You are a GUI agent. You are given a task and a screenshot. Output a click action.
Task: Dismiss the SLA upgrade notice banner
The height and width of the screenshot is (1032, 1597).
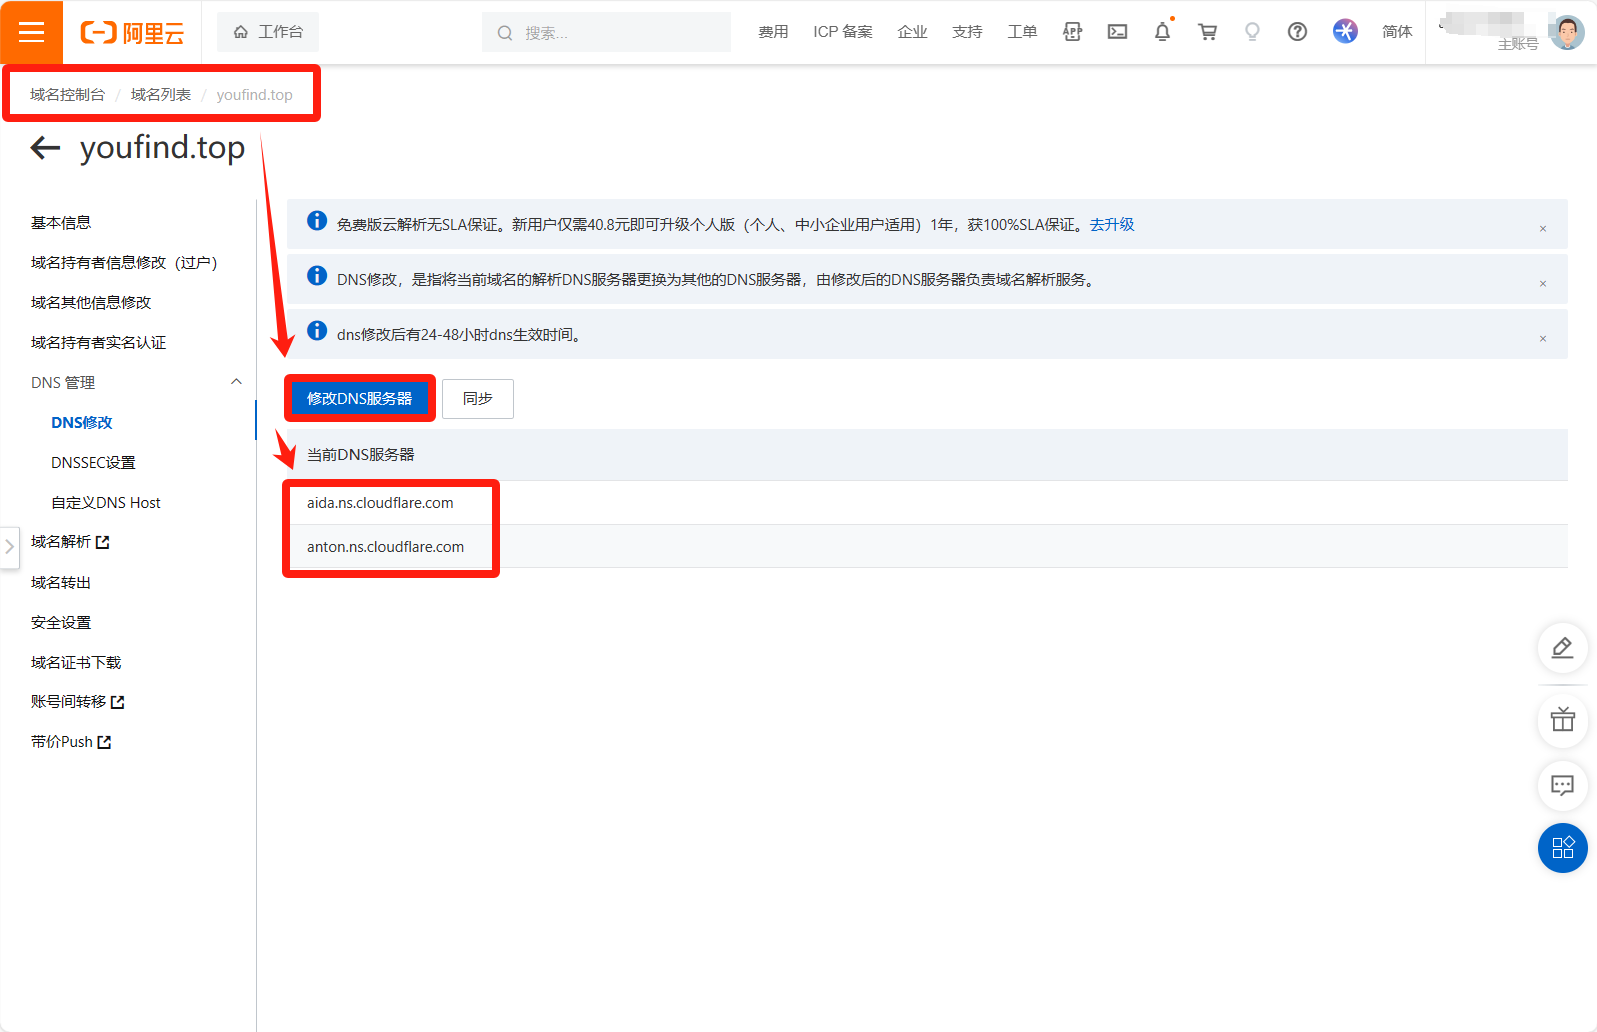(1543, 229)
